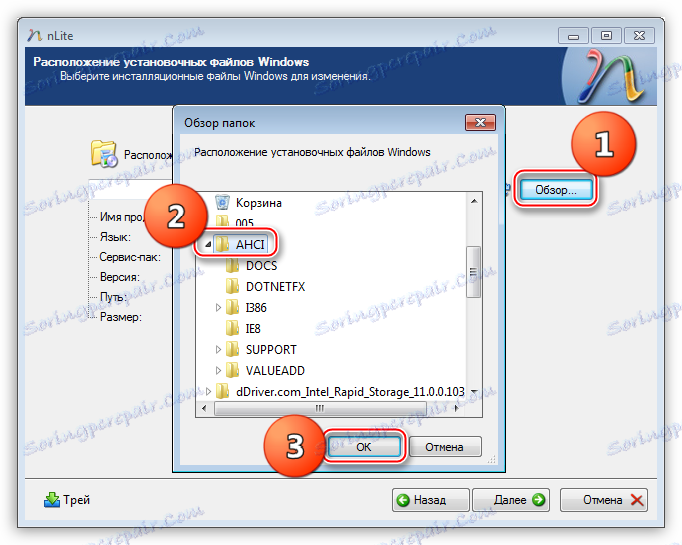
Task: Select the Корзина recycle bin item
Action: point(258,203)
